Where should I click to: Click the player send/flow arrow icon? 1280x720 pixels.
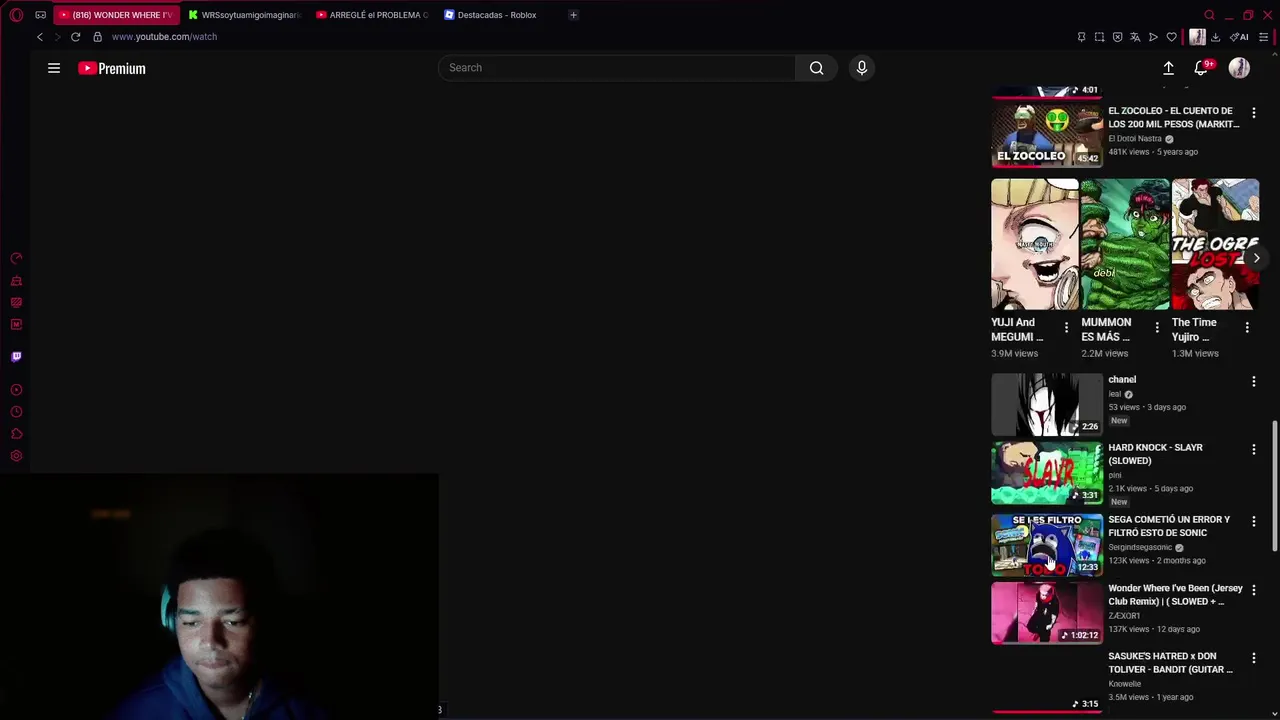point(1153,37)
